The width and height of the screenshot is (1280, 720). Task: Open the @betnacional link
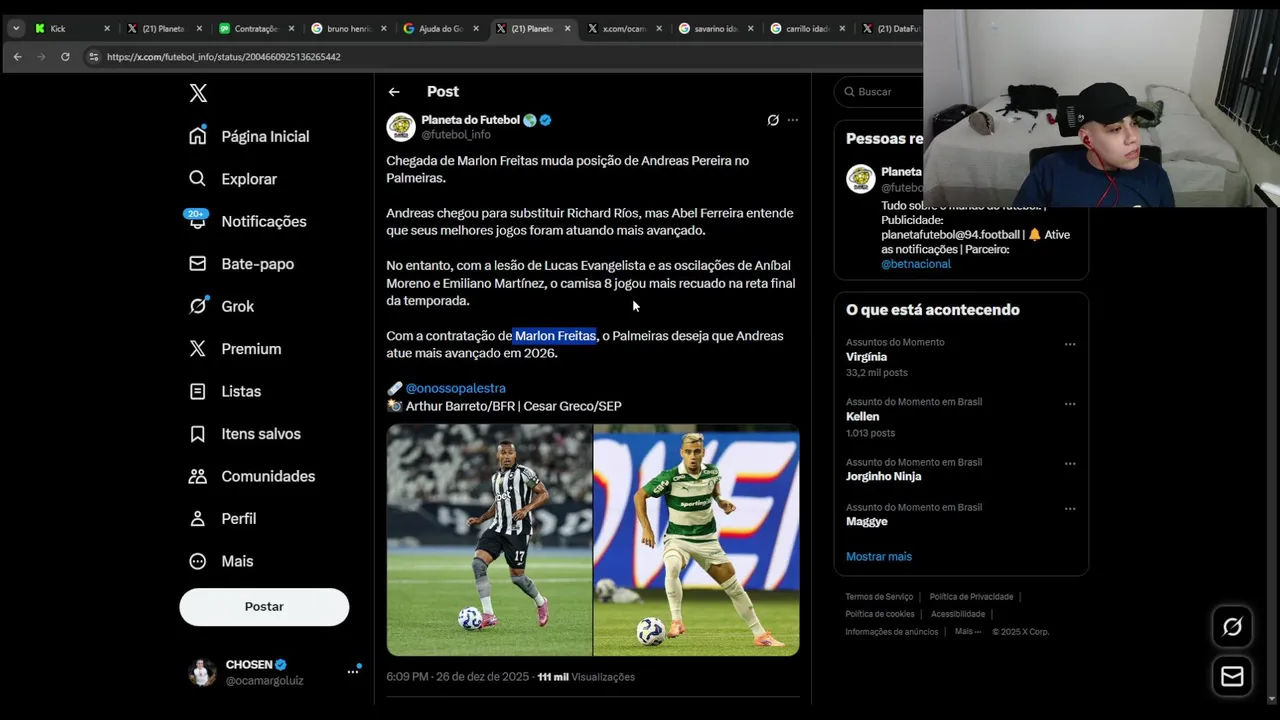click(916, 264)
